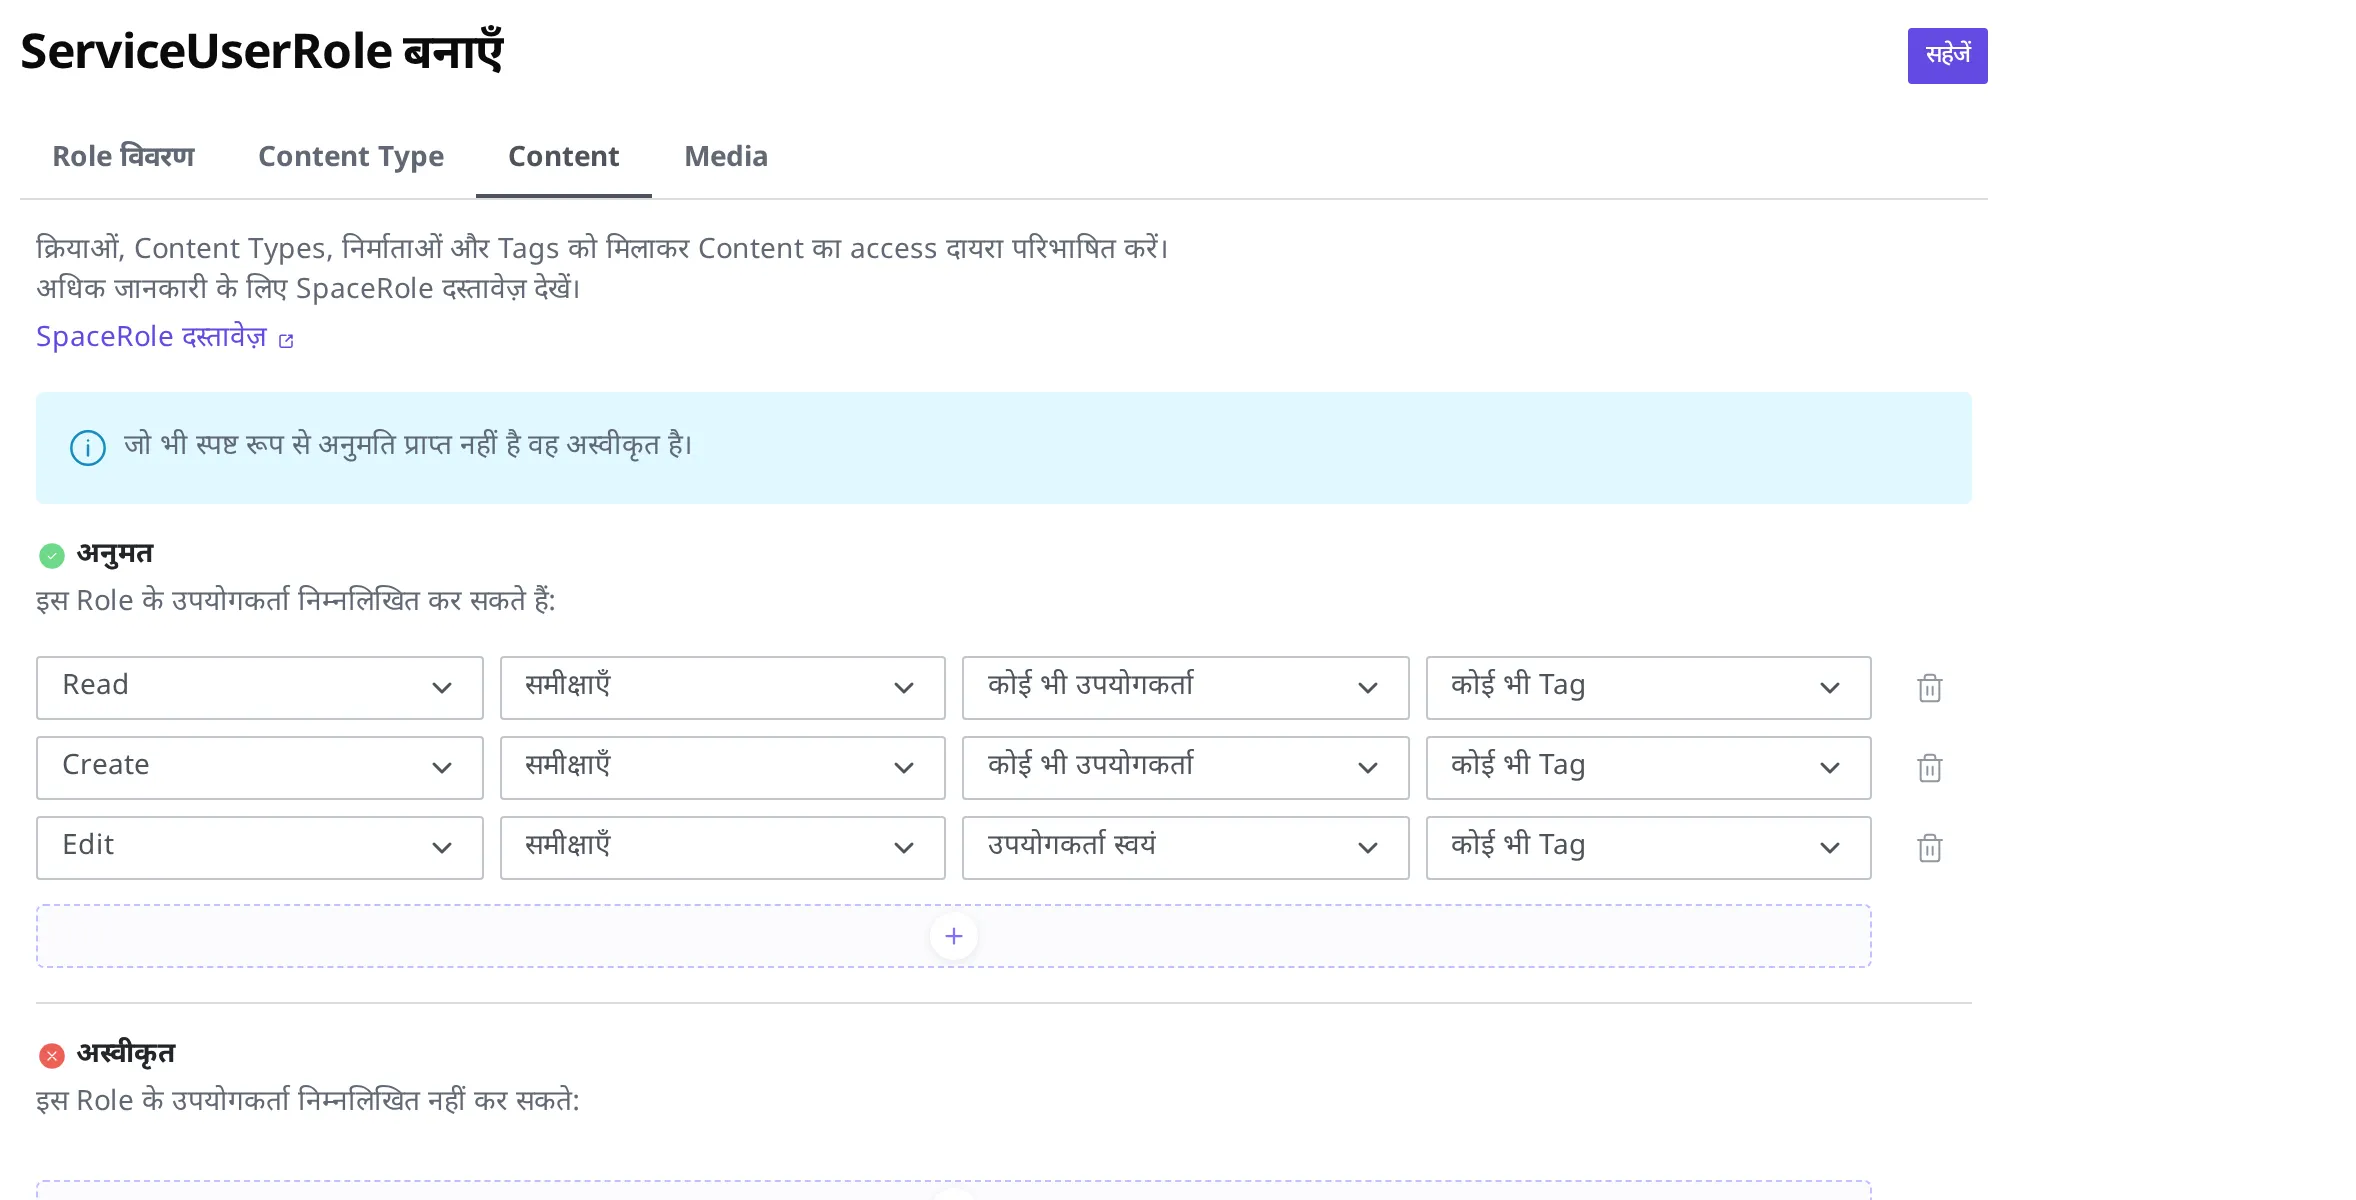2356x1200 pixels.
Task: Click text इस Role के उपयोगकर्ता निम्नलिखित नहीं कर सकते:
Action: tap(308, 1100)
